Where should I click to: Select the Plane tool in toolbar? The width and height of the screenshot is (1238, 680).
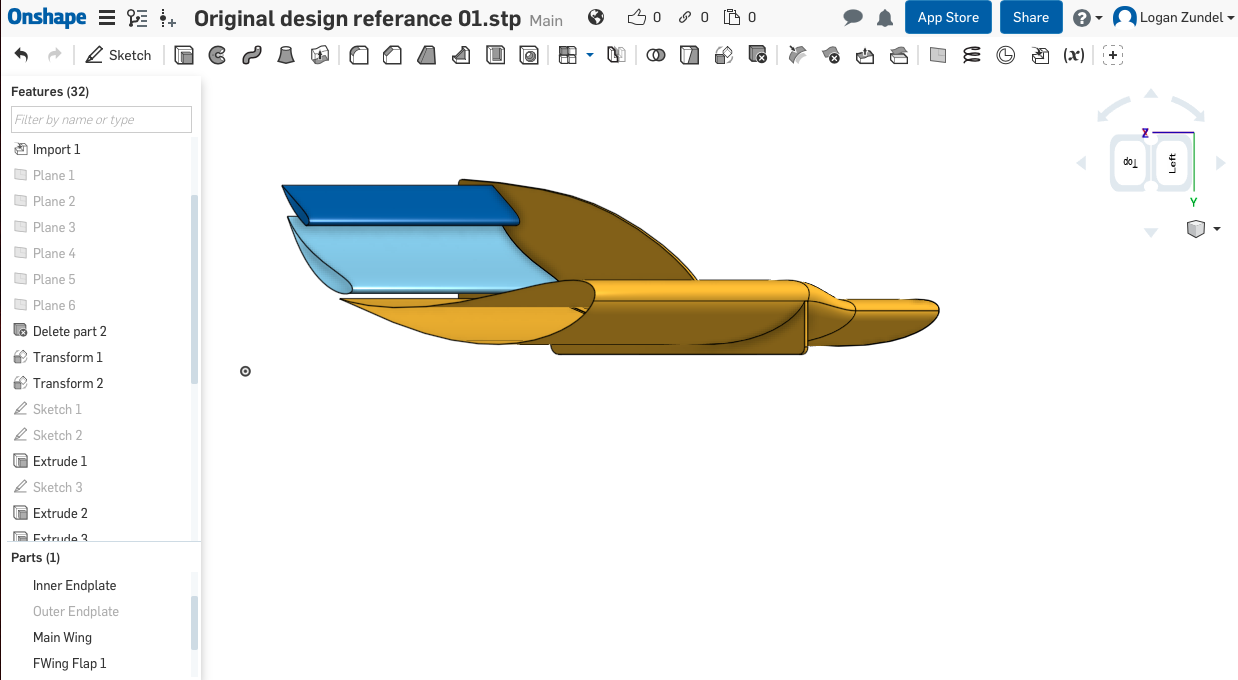point(938,55)
